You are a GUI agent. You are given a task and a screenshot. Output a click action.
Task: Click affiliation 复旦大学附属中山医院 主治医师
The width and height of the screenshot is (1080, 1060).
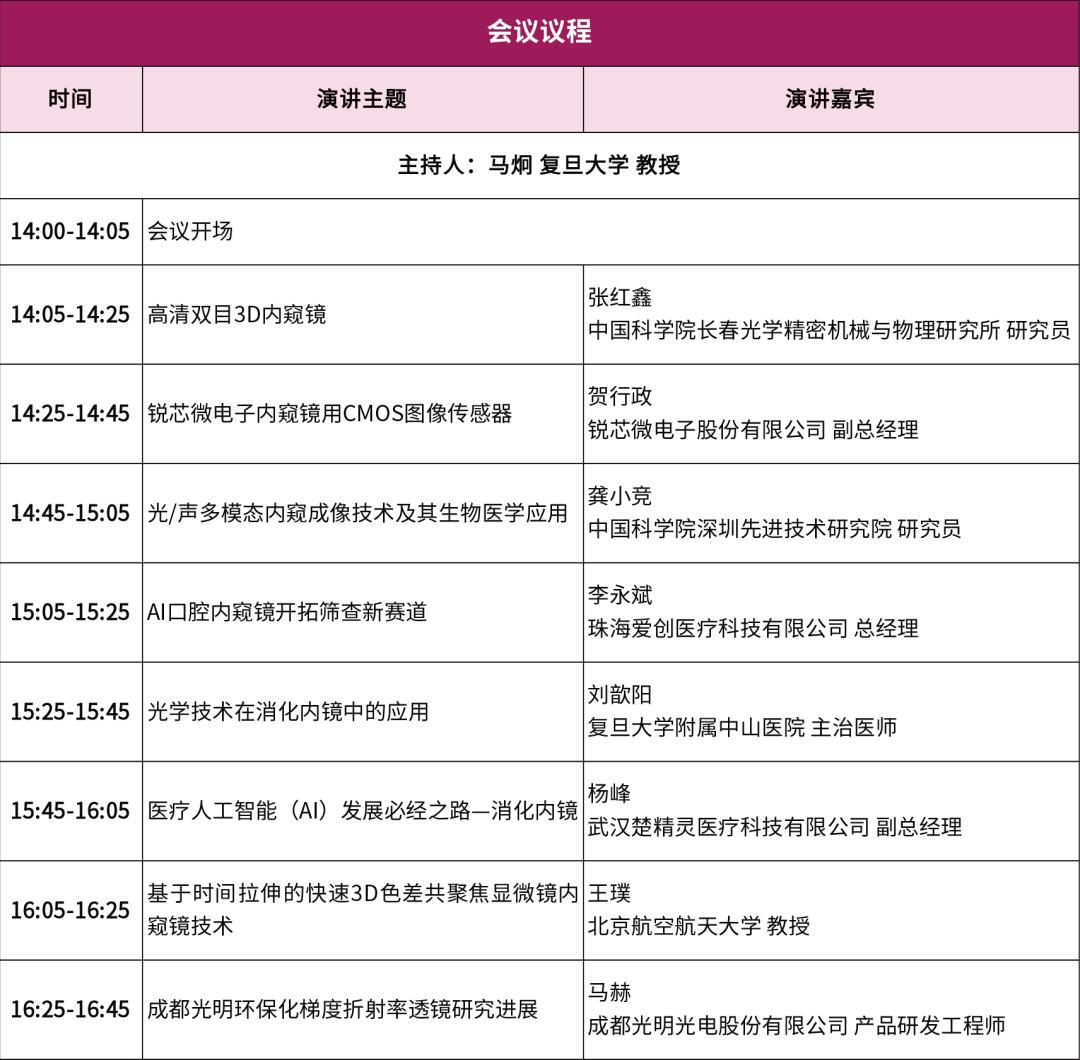tap(742, 727)
